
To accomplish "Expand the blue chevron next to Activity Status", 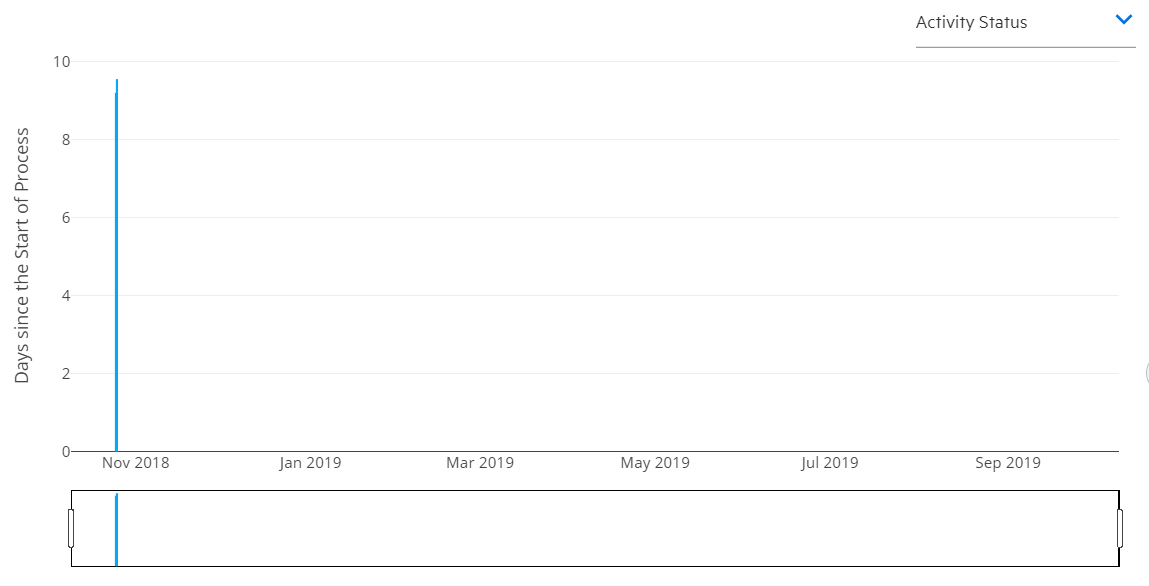I will tap(1123, 19).
